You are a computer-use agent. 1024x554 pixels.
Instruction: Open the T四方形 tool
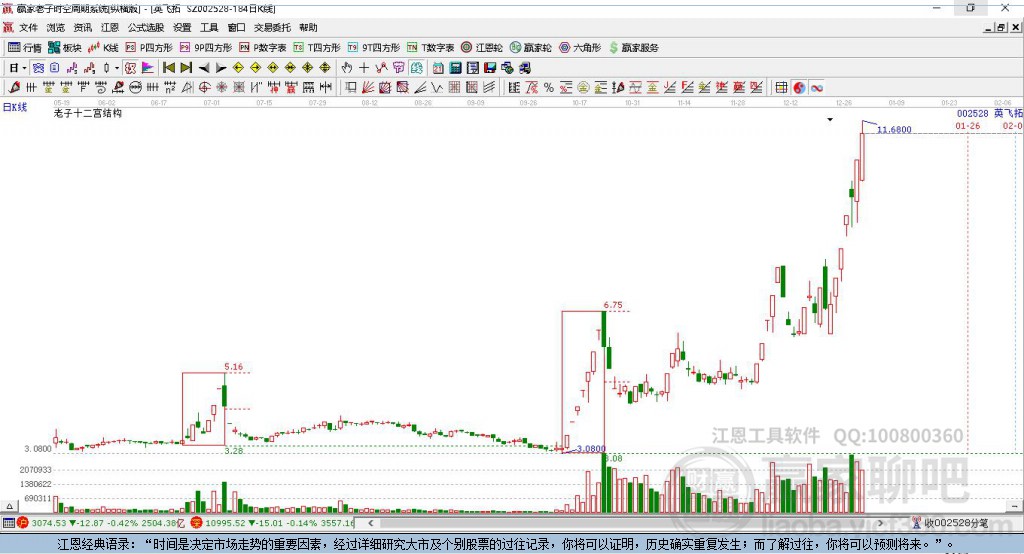(x=317, y=48)
